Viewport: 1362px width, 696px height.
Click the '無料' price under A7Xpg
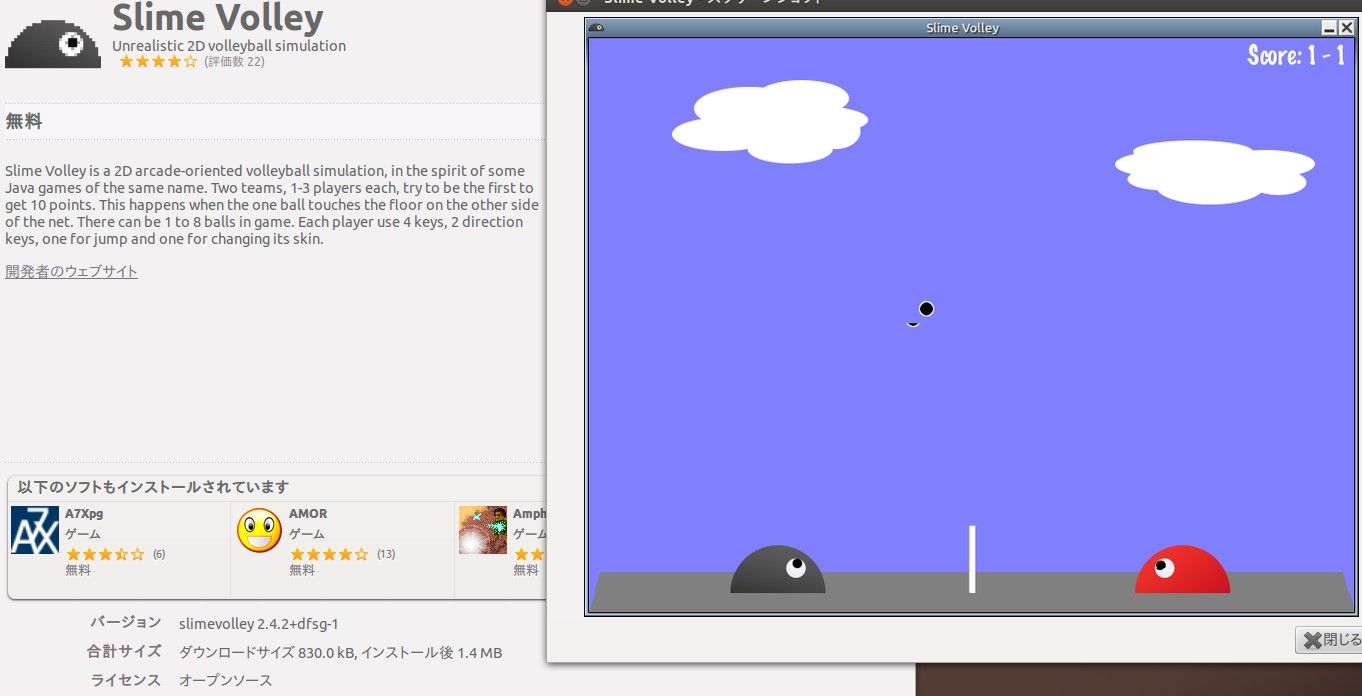tap(78, 570)
